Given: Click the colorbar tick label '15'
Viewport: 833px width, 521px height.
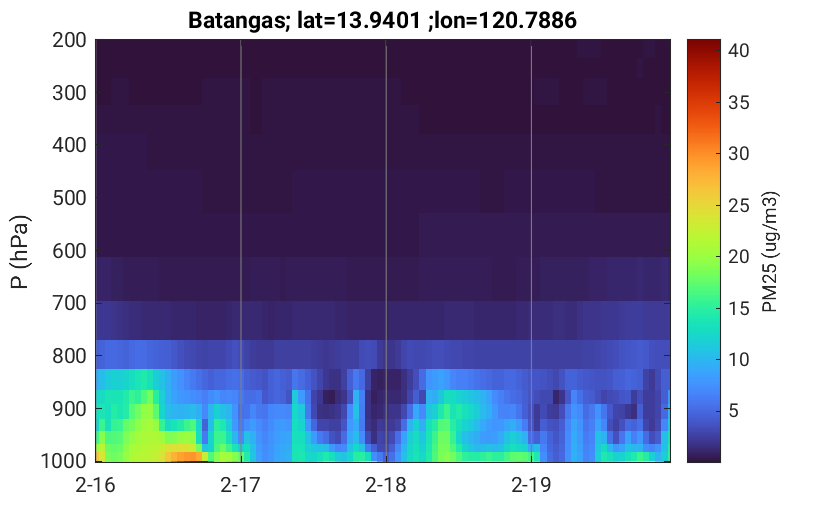Looking at the screenshot, I should (x=738, y=309).
